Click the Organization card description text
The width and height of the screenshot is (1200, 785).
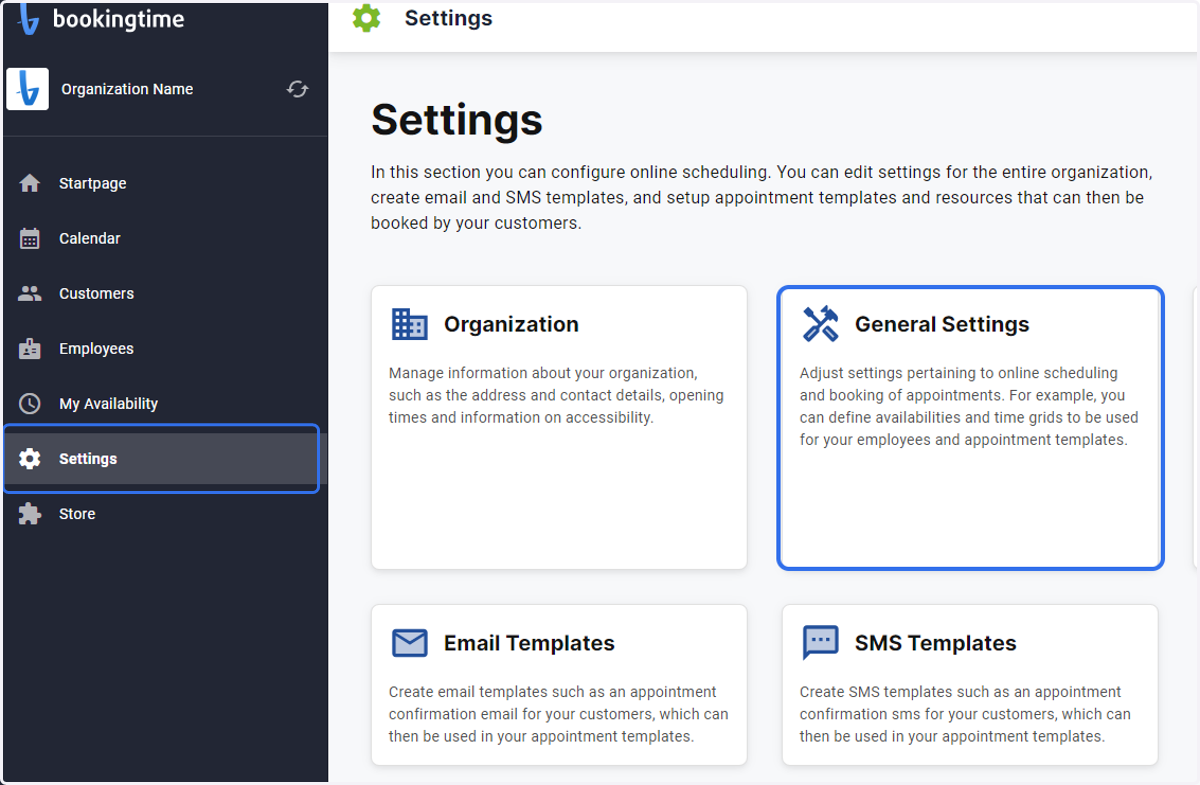click(x=556, y=395)
